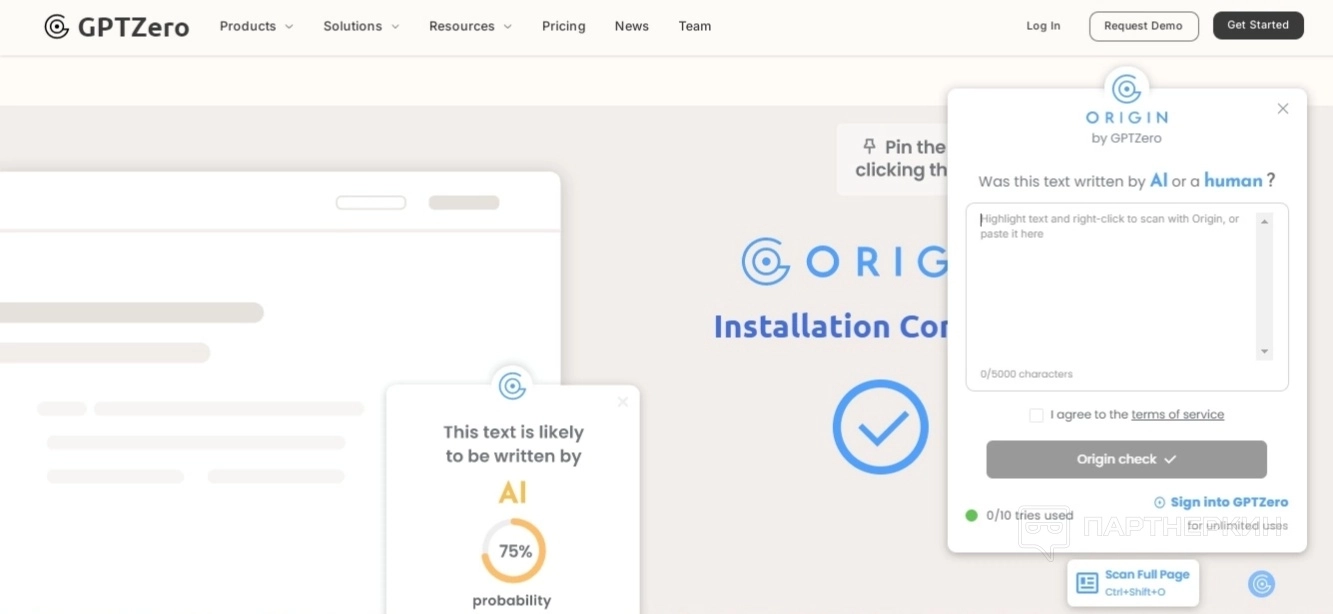Click the Get Started button
Viewport: 1333px width, 614px height.
click(1258, 25)
